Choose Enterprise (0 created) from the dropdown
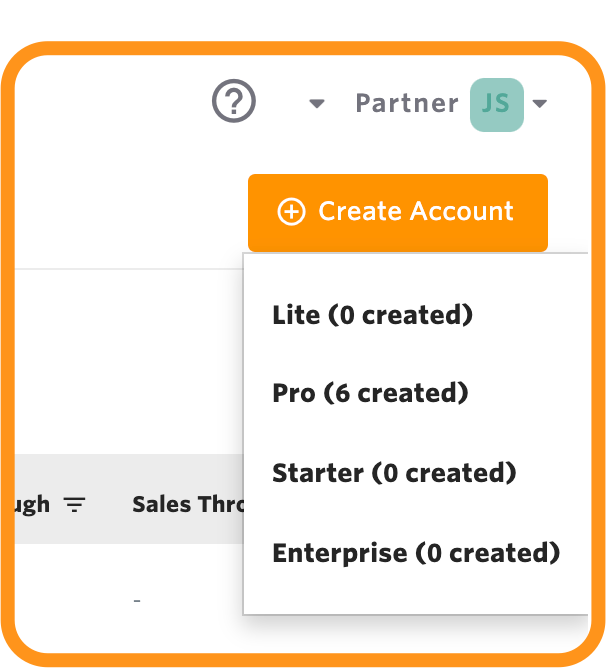 (416, 553)
